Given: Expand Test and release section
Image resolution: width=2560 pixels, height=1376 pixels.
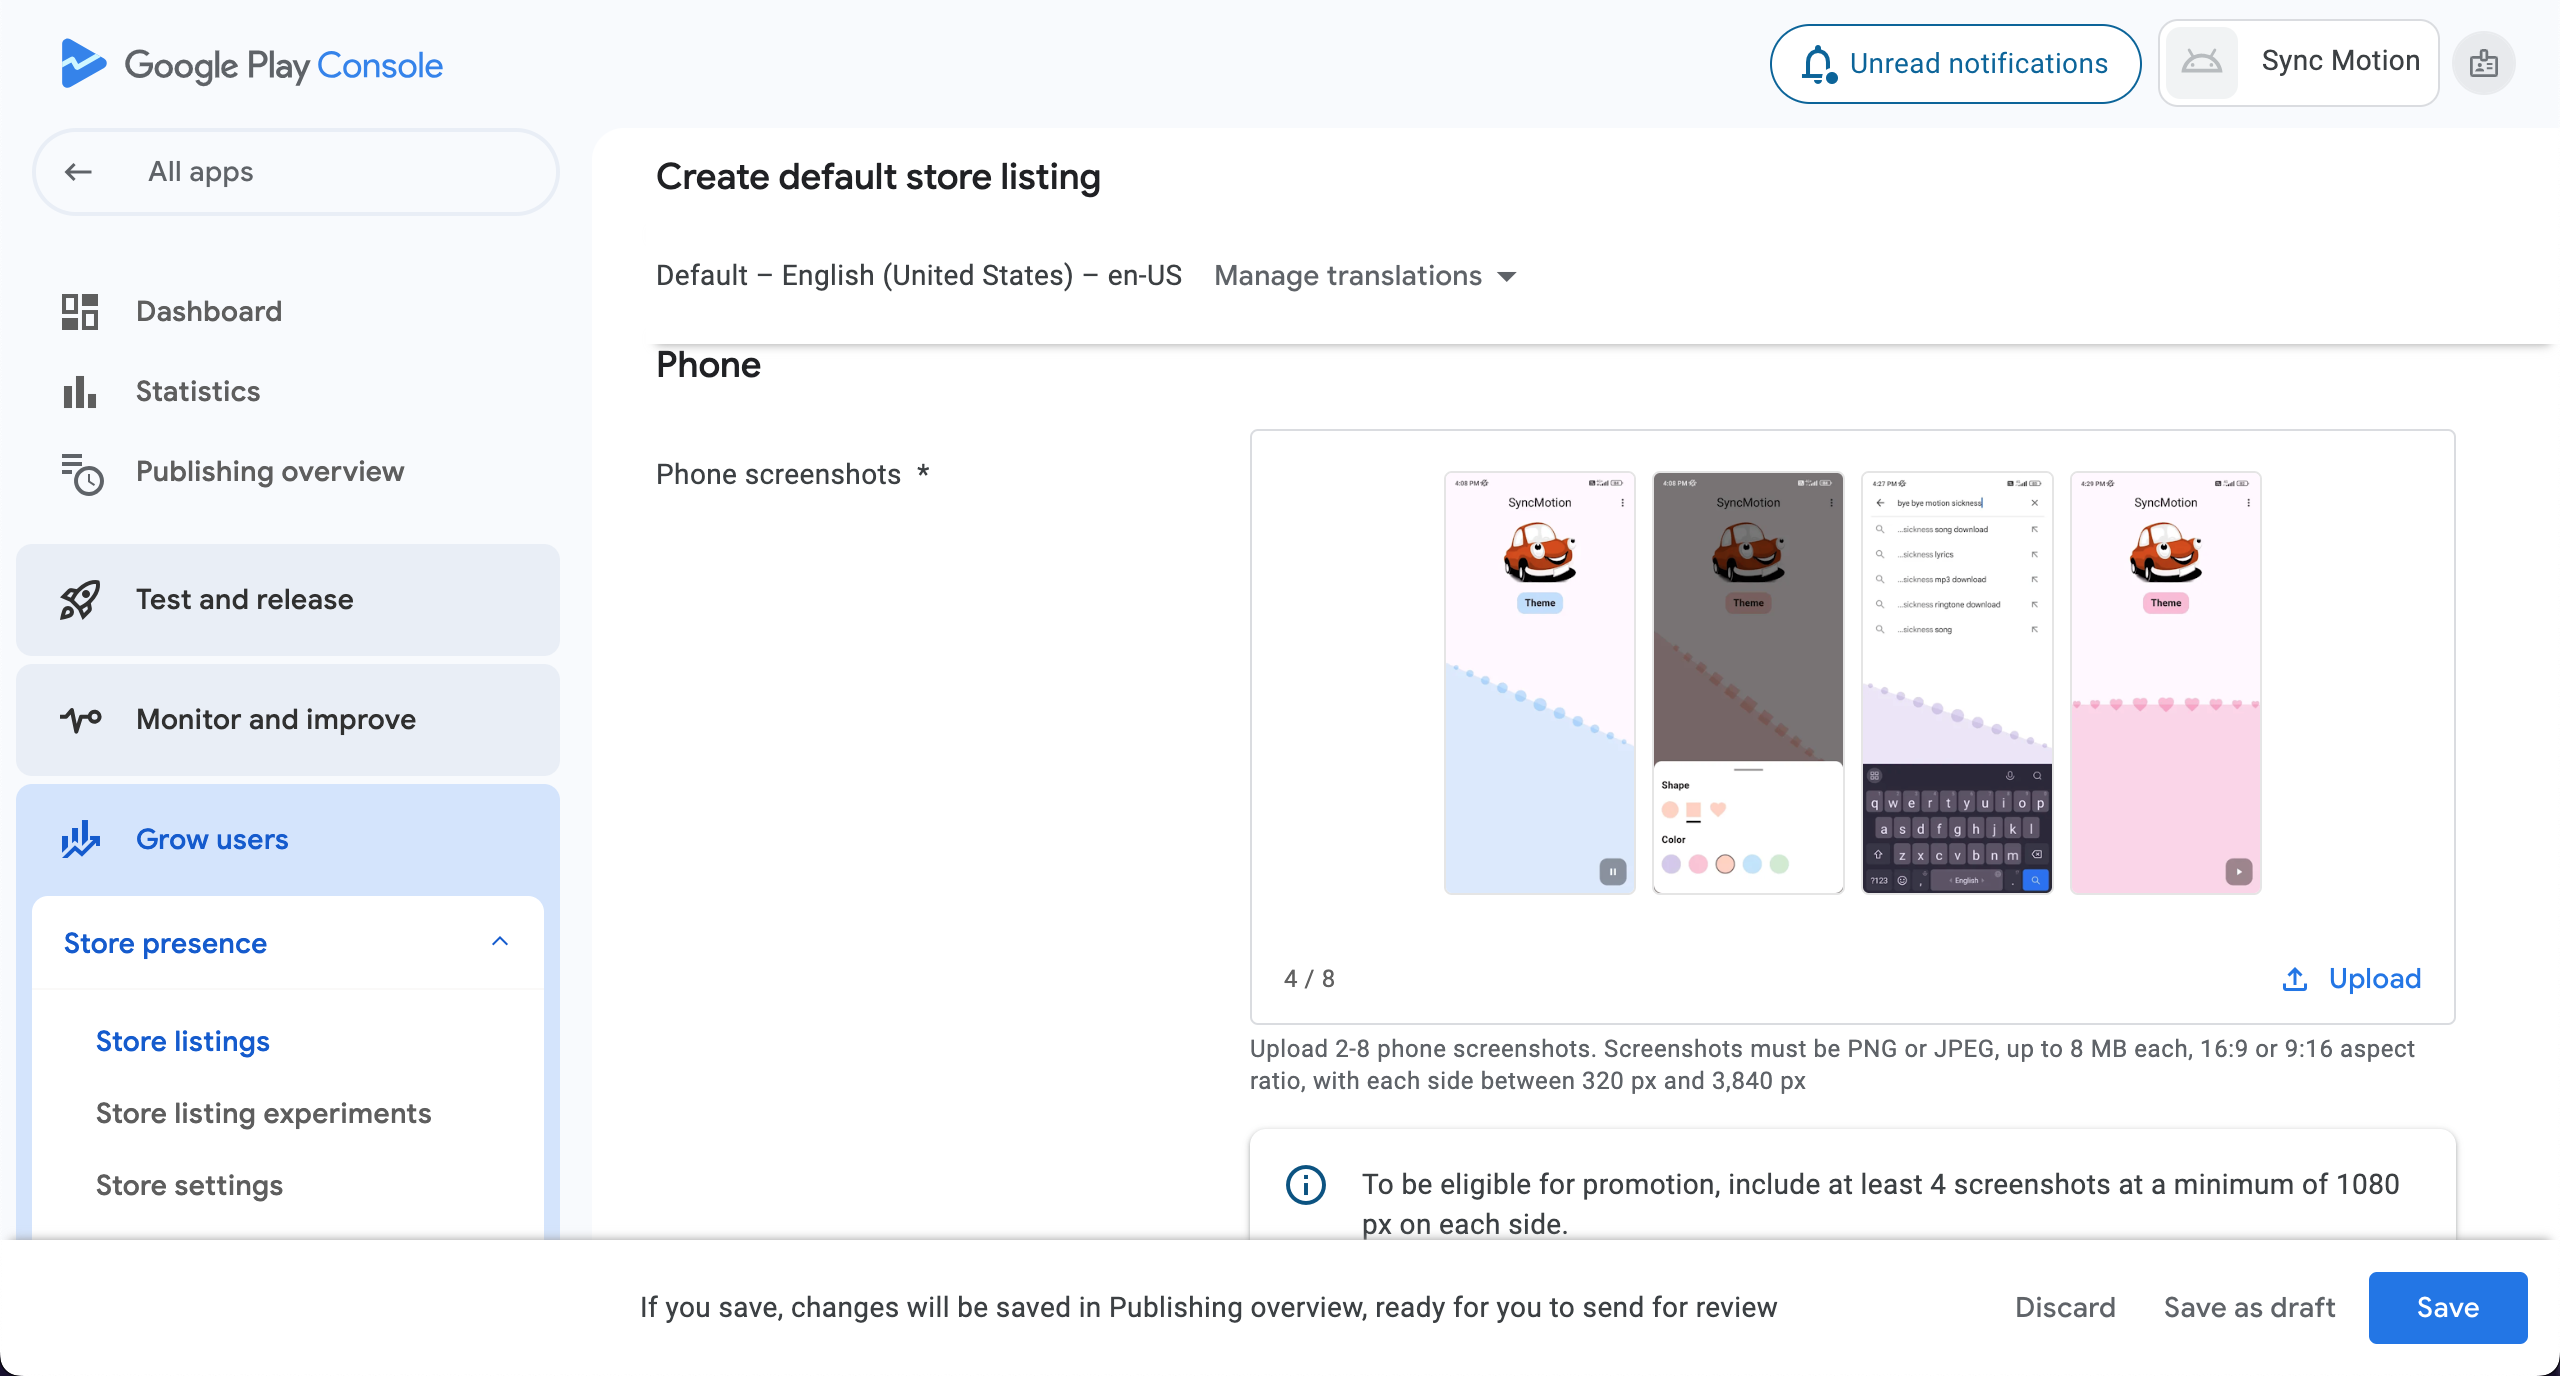Looking at the screenshot, I should (288, 600).
